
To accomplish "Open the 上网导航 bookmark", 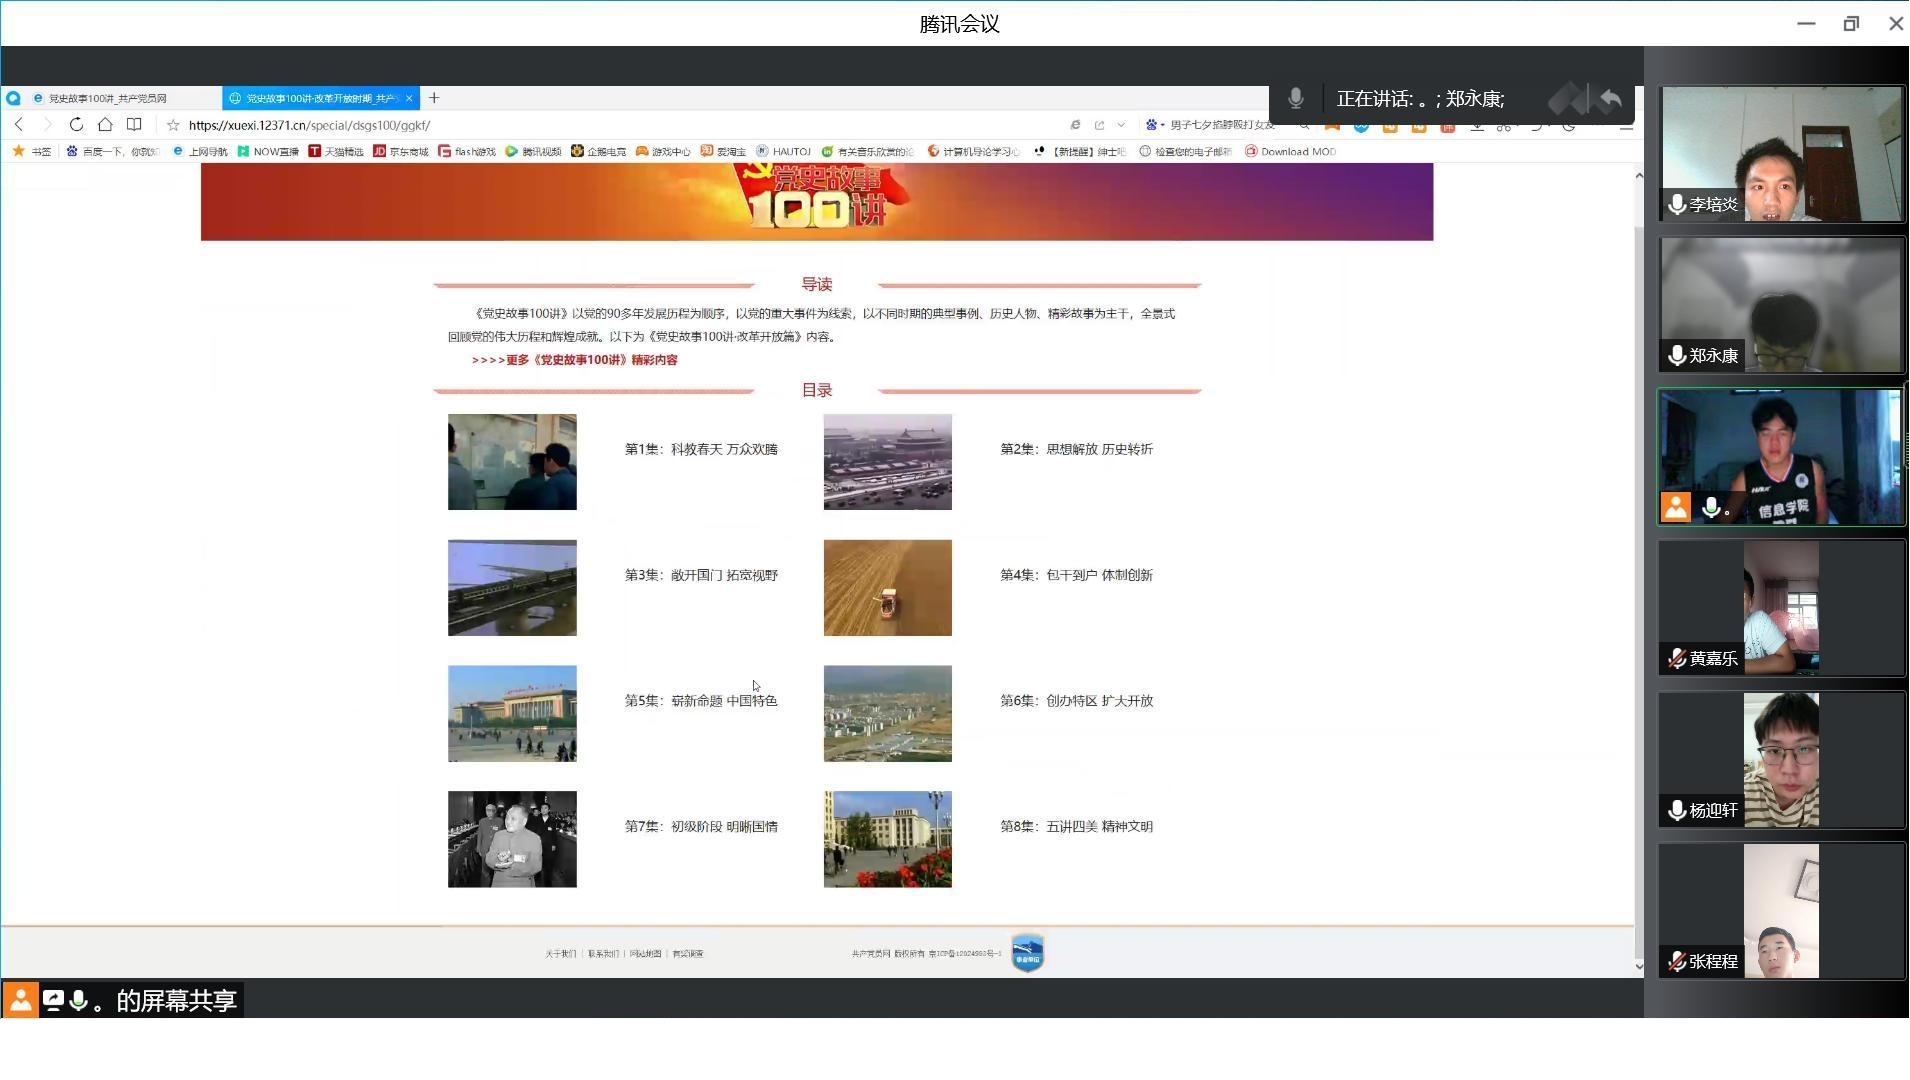I will coord(200,152).
